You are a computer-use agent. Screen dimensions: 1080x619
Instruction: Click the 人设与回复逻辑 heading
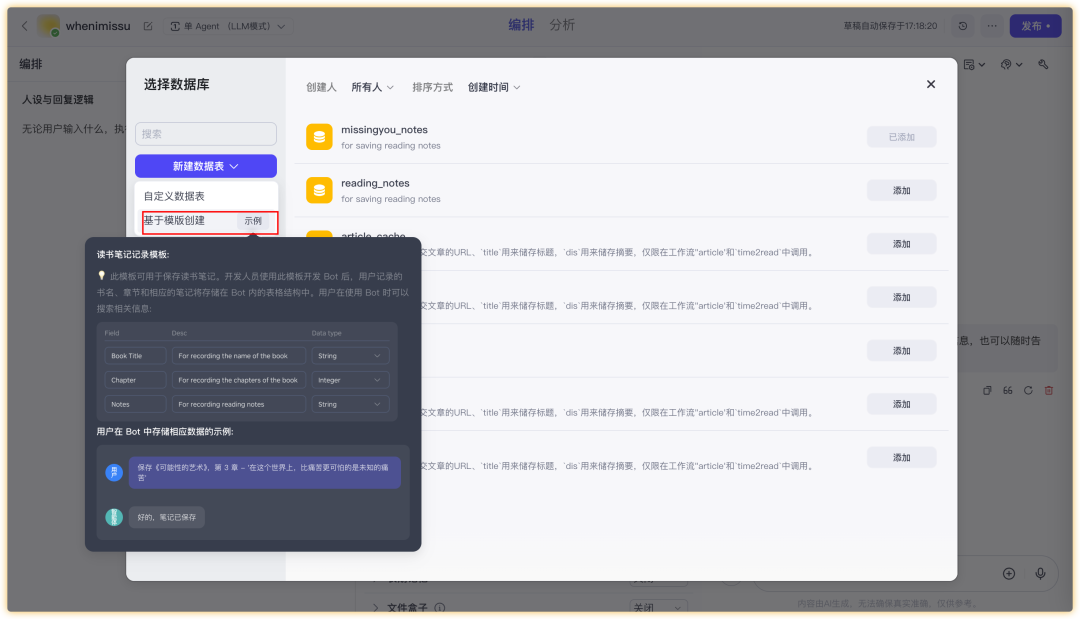pos(58,99)
